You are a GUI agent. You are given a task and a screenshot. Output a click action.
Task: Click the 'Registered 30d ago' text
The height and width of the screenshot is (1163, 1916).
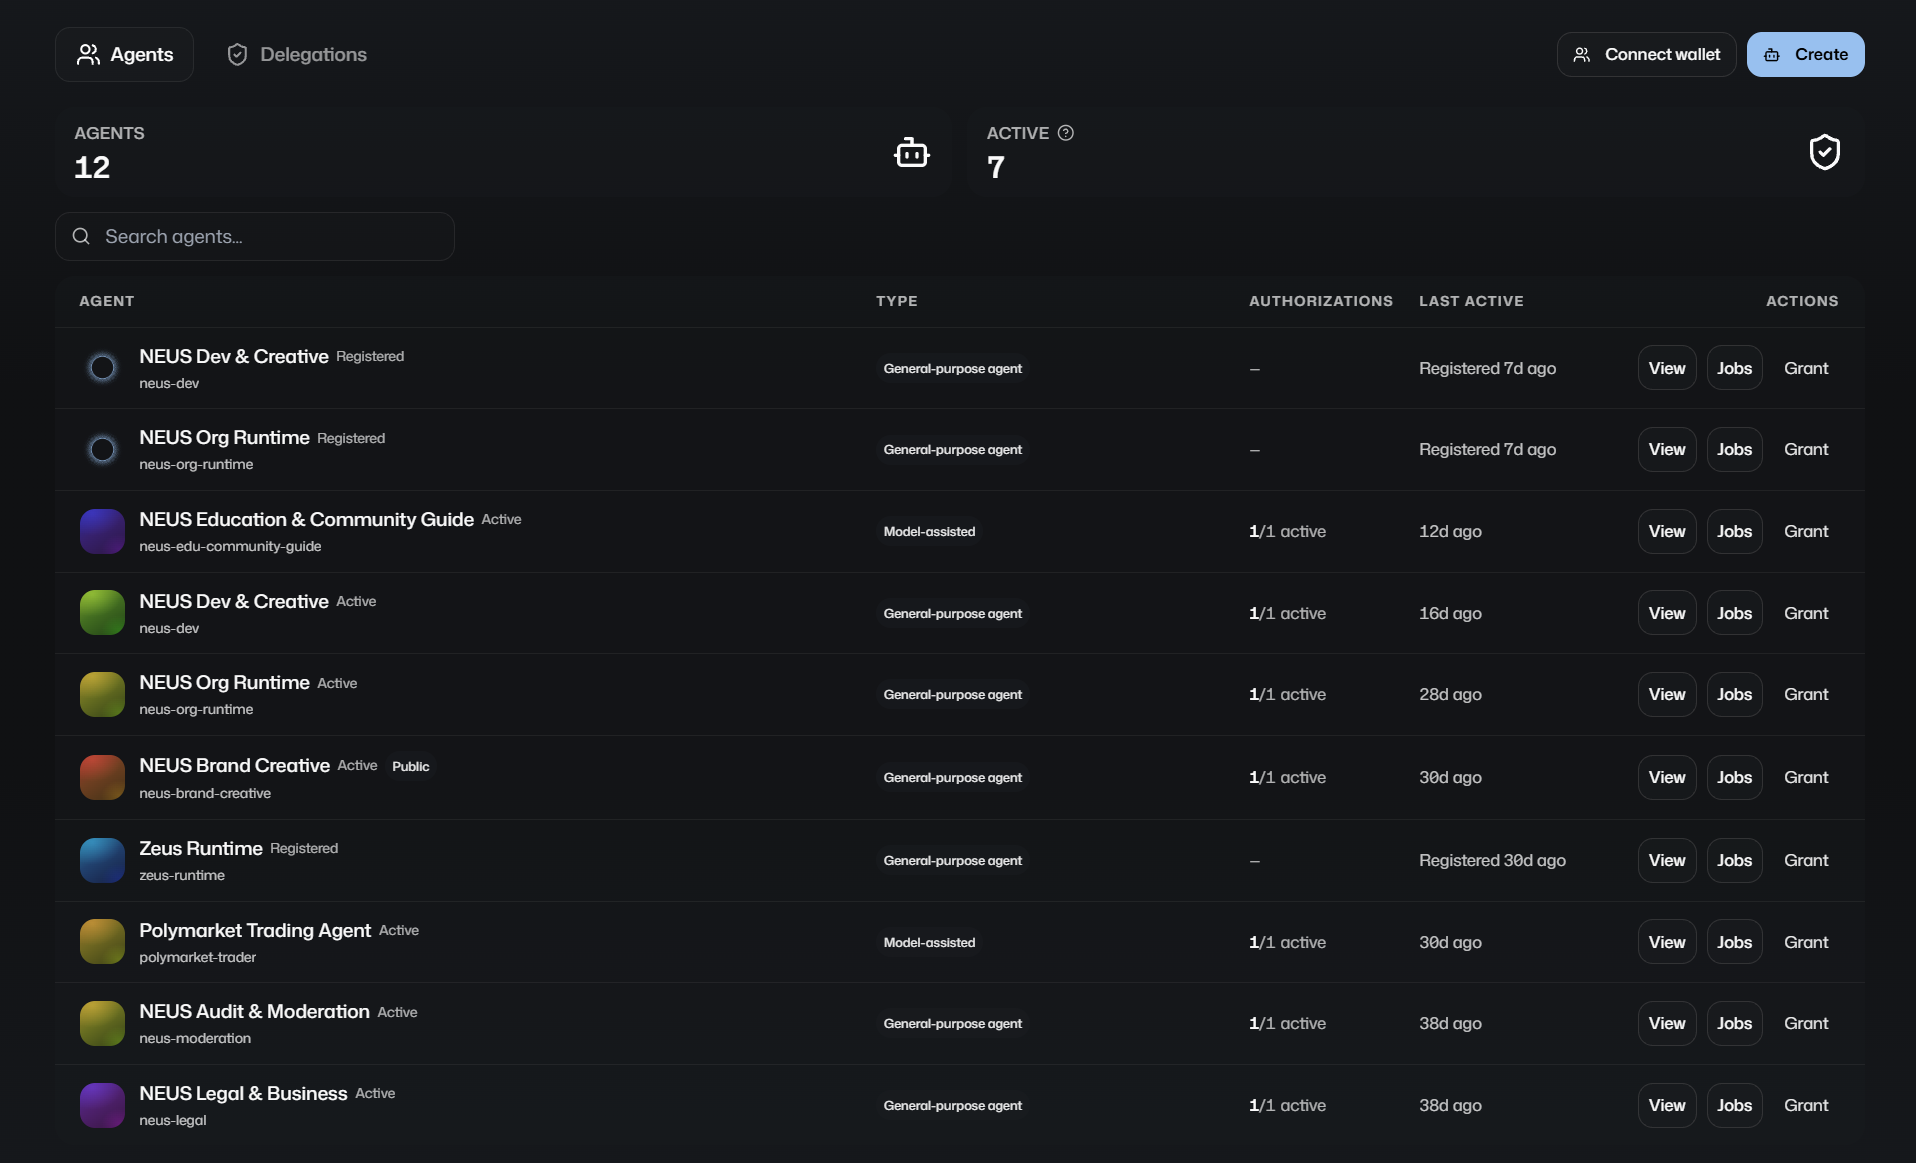(x=1492, y=860)
